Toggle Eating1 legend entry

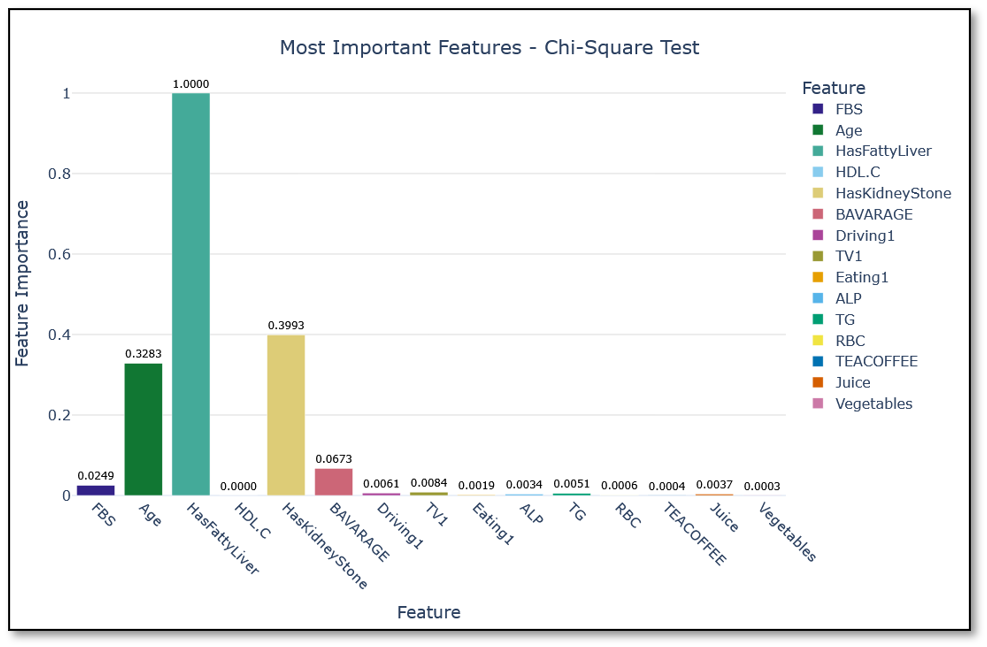click(861, 277)
